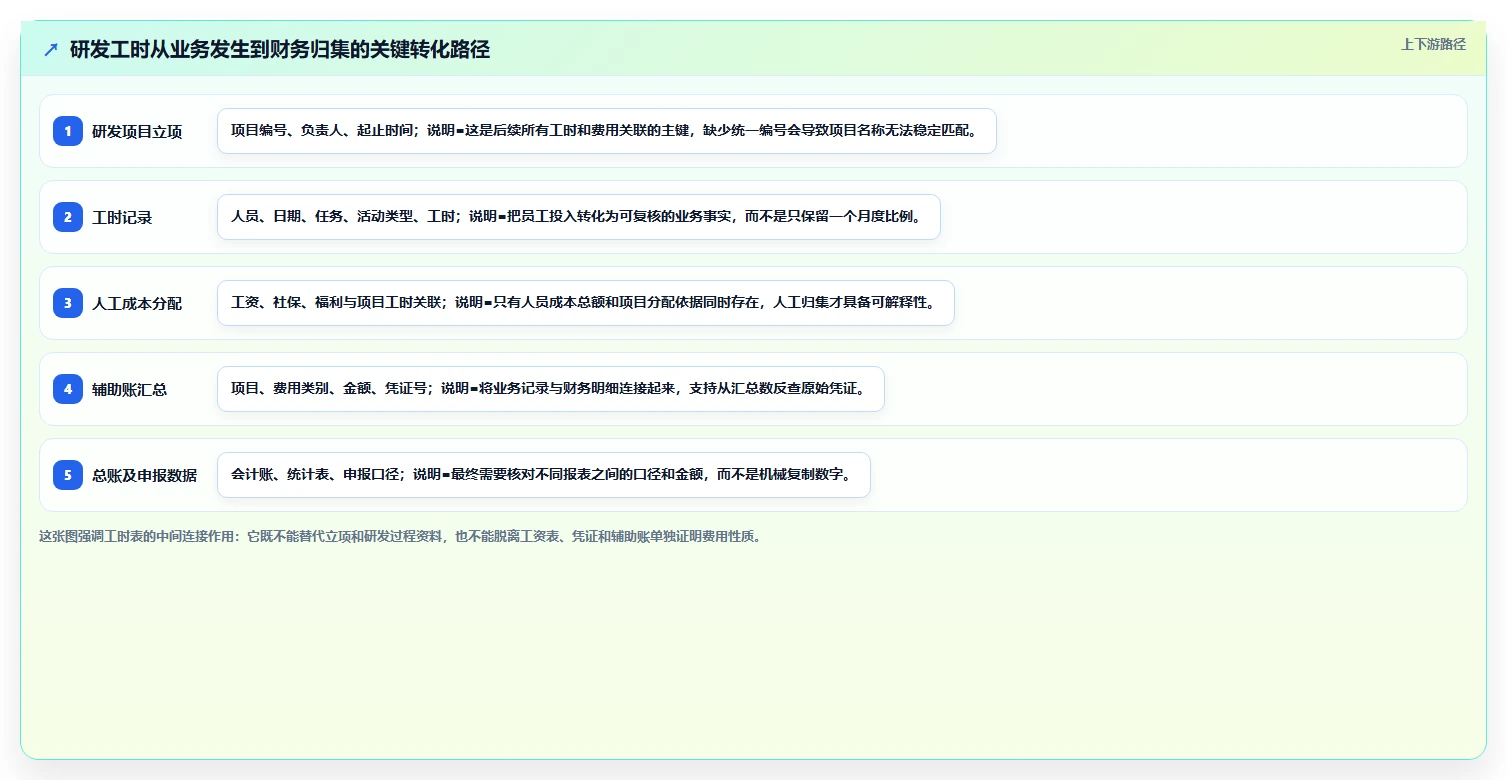Click the description starting 项目编号、负责人、起止时间
This screenshot has height=780, width=1507.
point(607,131)
